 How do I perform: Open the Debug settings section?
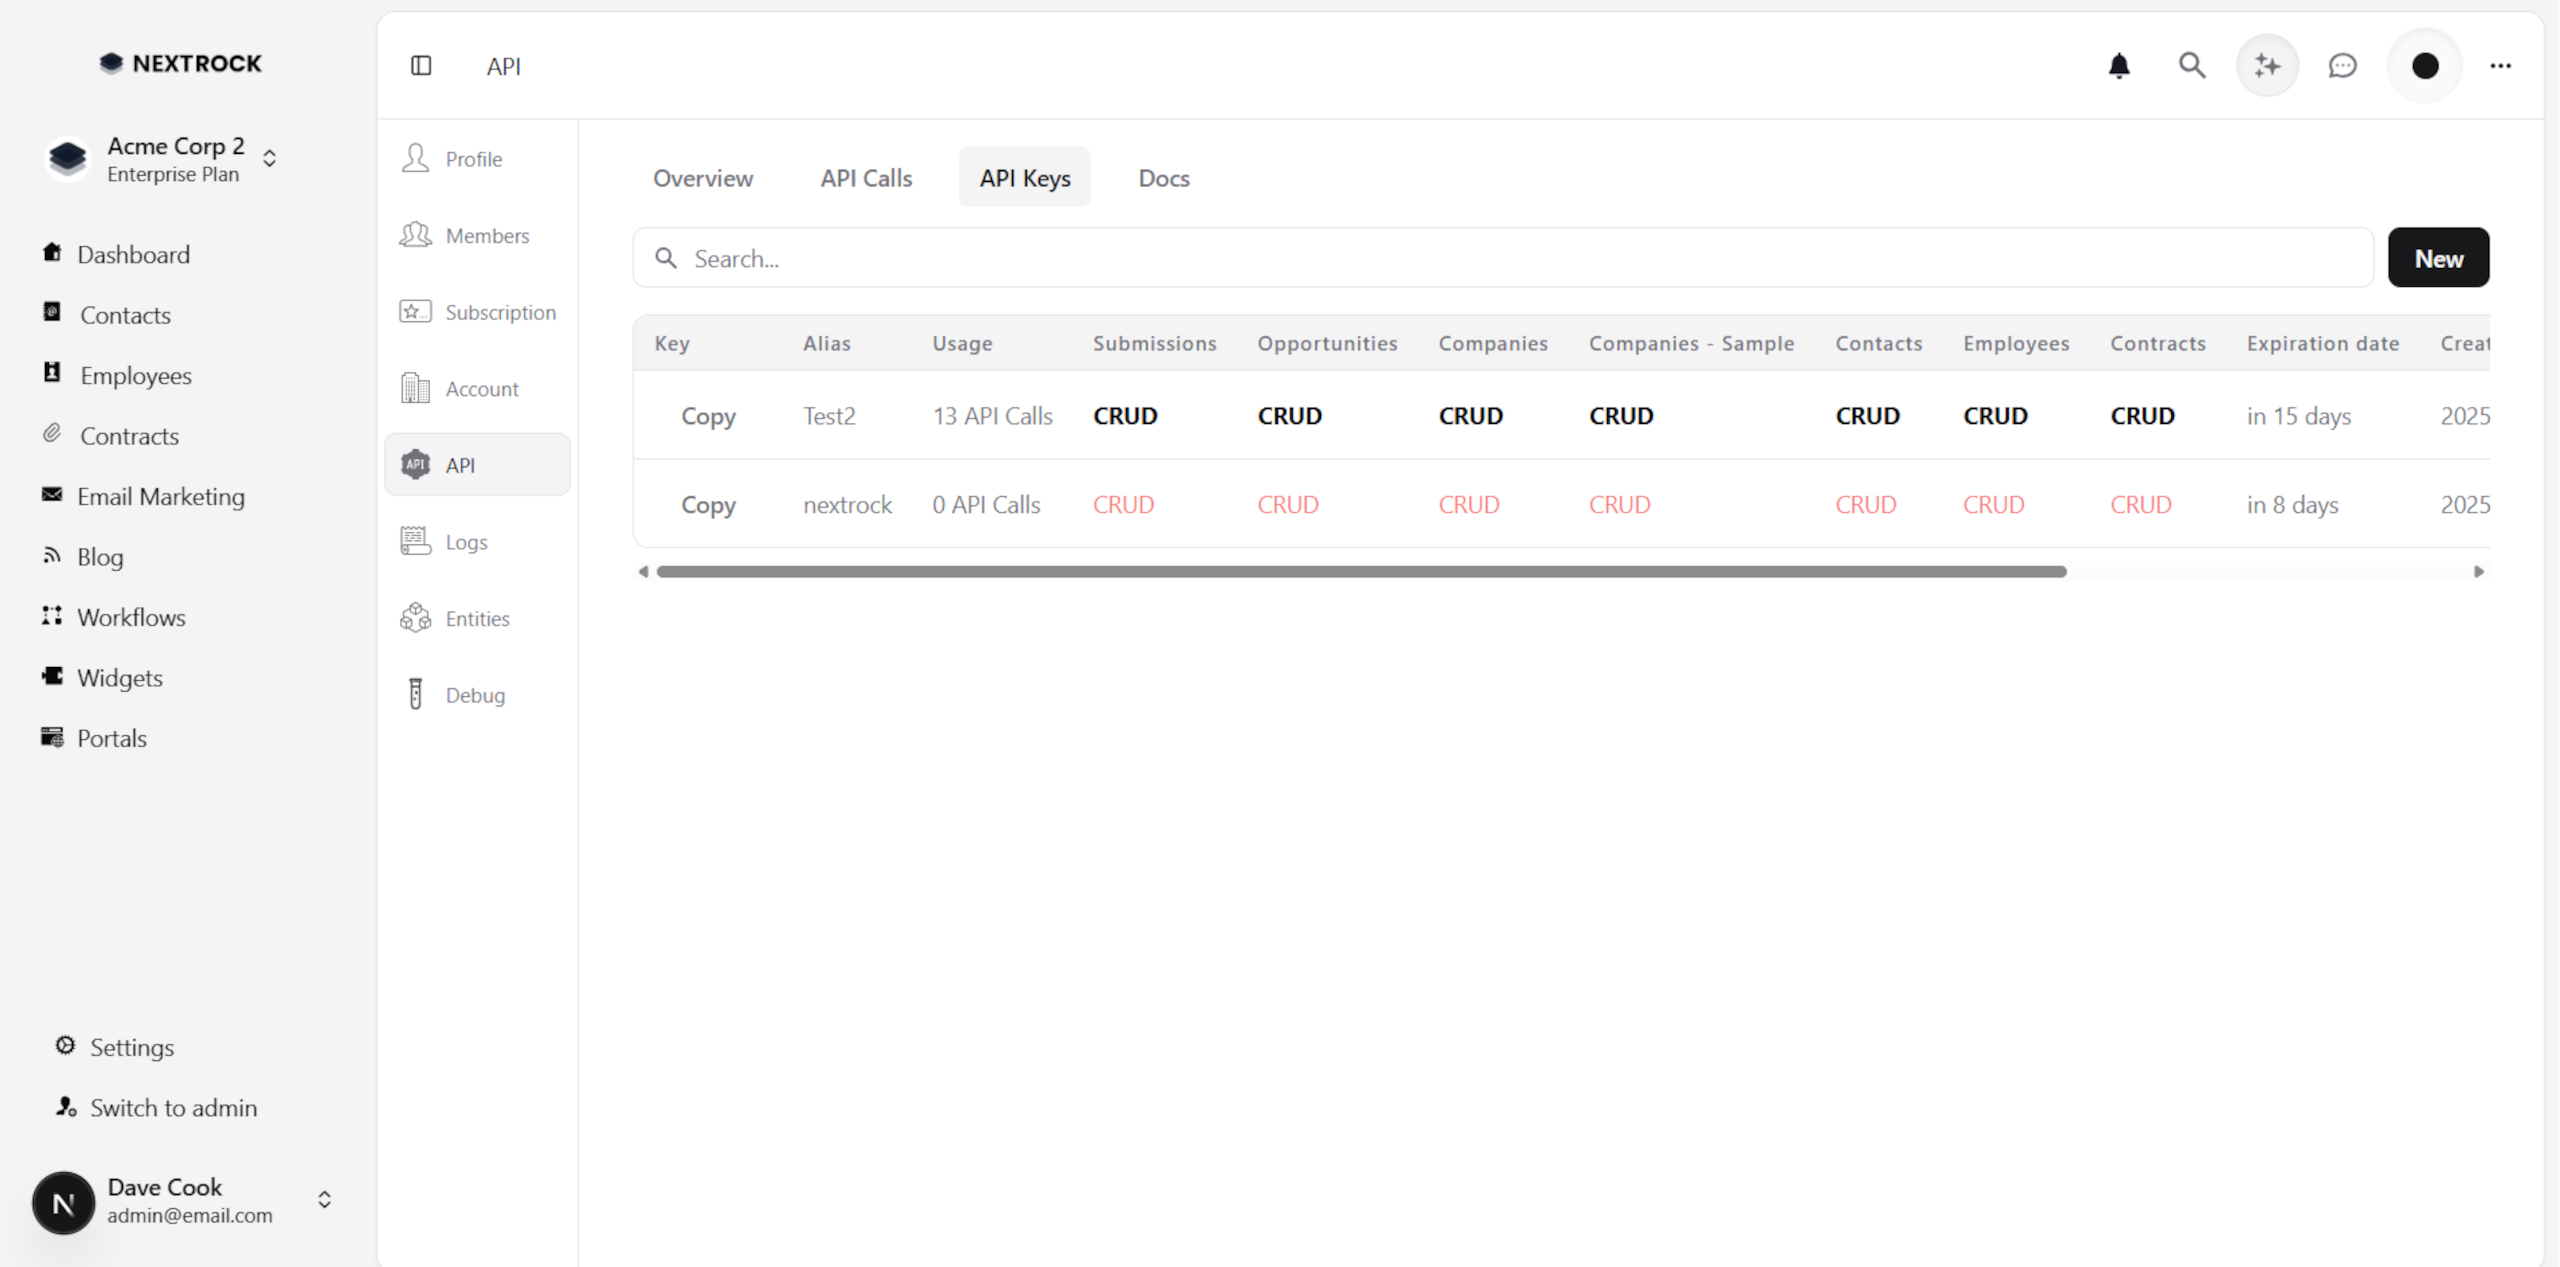point(475,695)
